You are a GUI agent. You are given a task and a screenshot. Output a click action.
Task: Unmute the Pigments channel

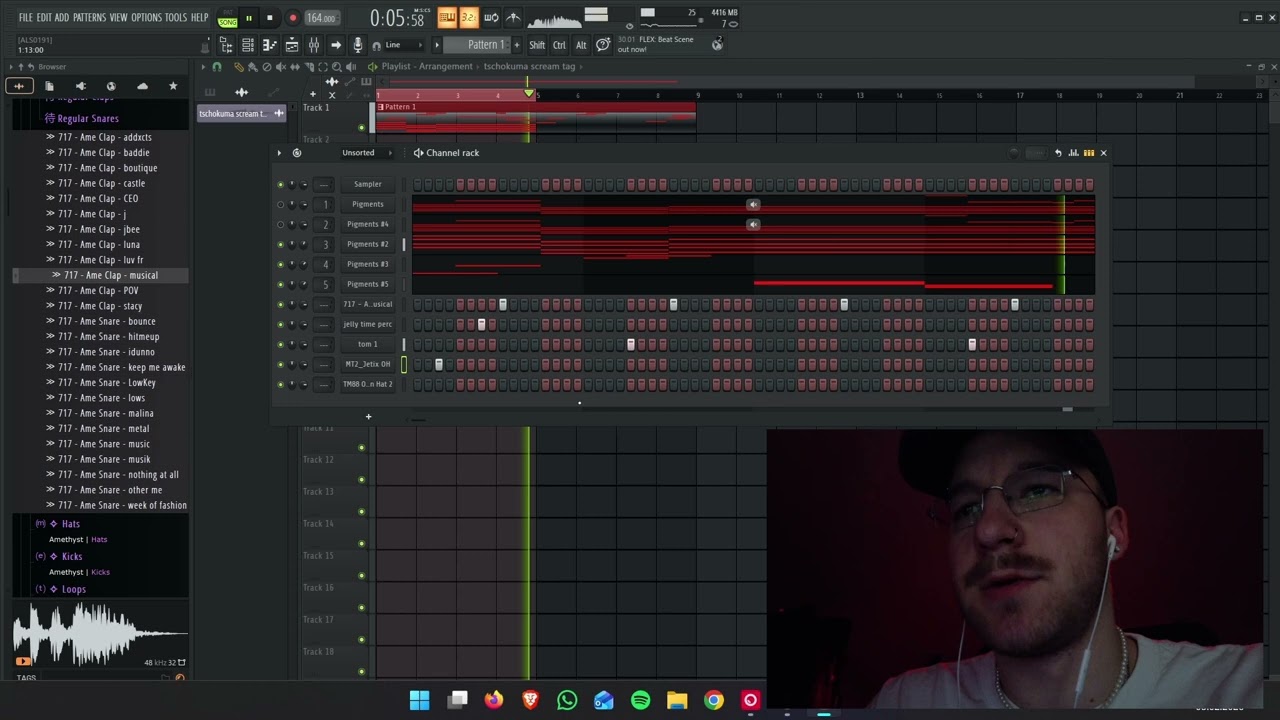280,204
